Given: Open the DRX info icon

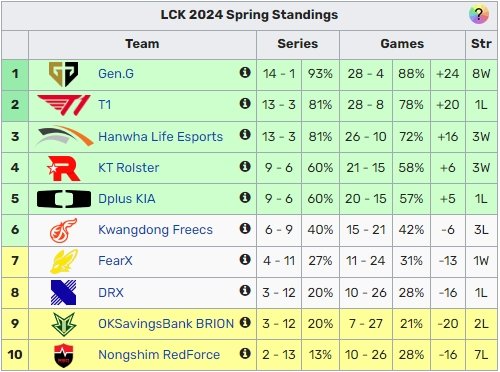Looking at the screenshot, I should 245,290.
